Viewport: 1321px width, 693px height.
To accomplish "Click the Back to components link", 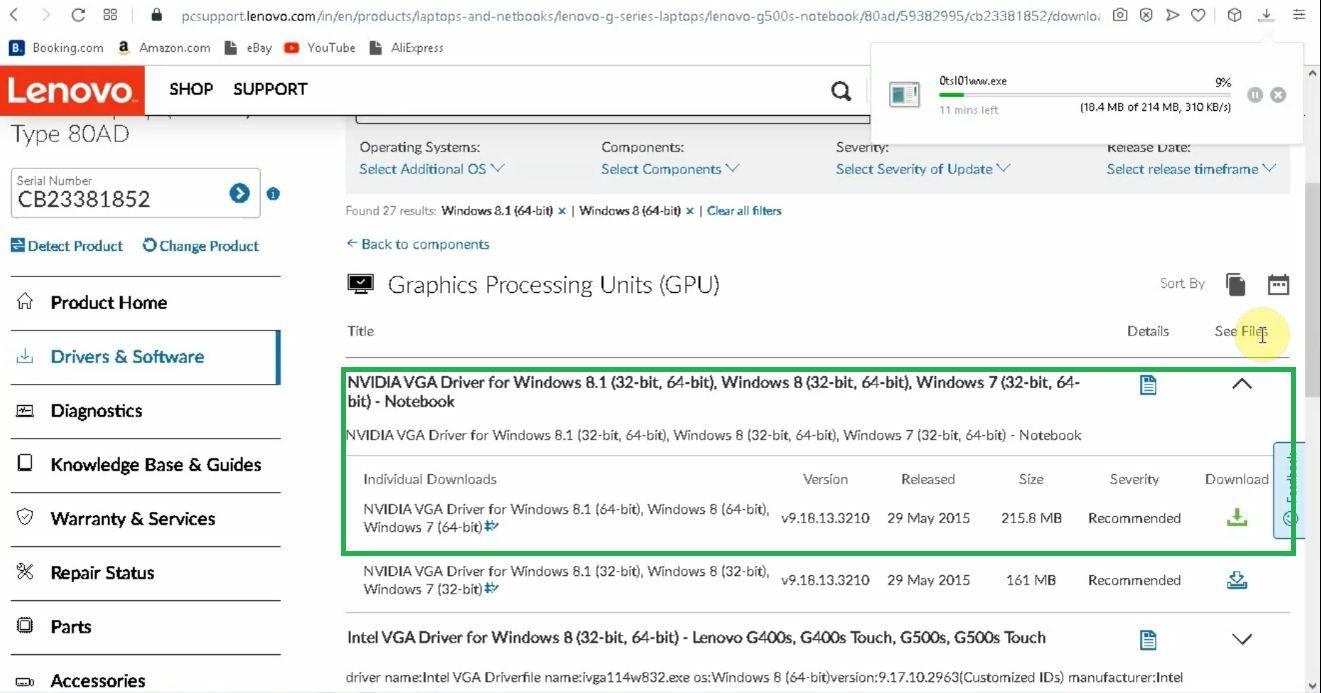I will pyautogui.click(x=418, y=244).
